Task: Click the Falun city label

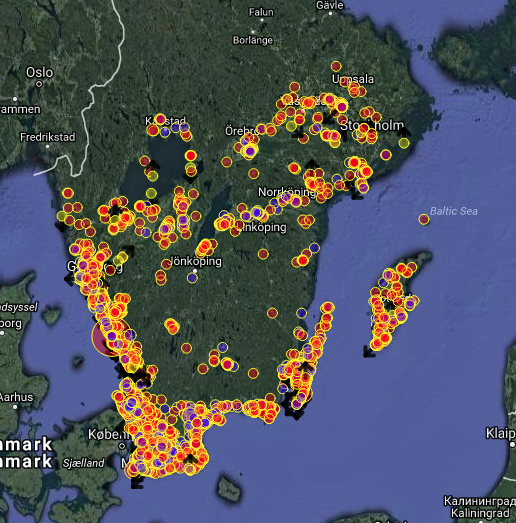Action: (x=261, y=12)
